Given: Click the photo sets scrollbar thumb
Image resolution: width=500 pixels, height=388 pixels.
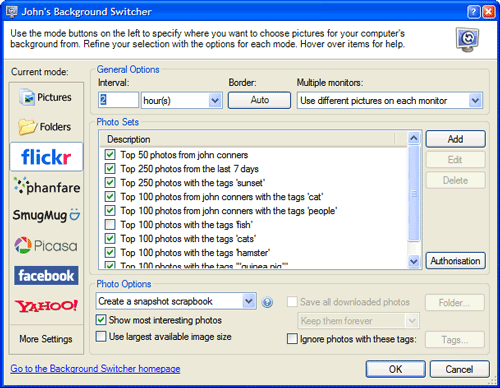Looking at the screenshot, I should (x=414, y=193).
